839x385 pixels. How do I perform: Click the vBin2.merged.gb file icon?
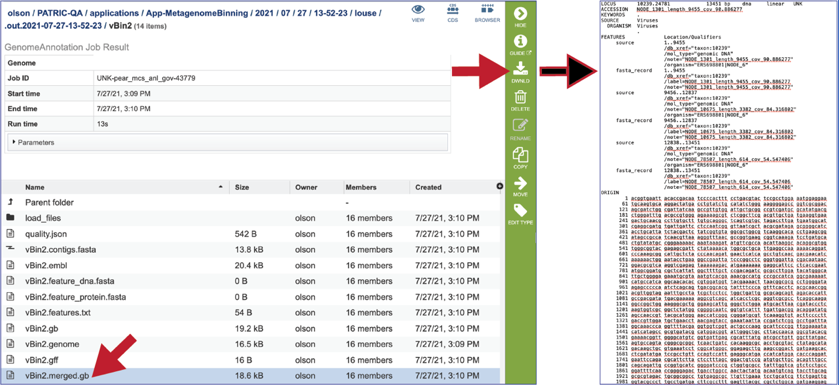click(10, 376)
